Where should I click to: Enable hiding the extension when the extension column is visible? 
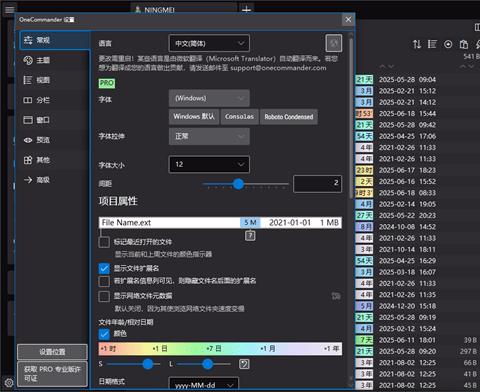pos(104,281)
